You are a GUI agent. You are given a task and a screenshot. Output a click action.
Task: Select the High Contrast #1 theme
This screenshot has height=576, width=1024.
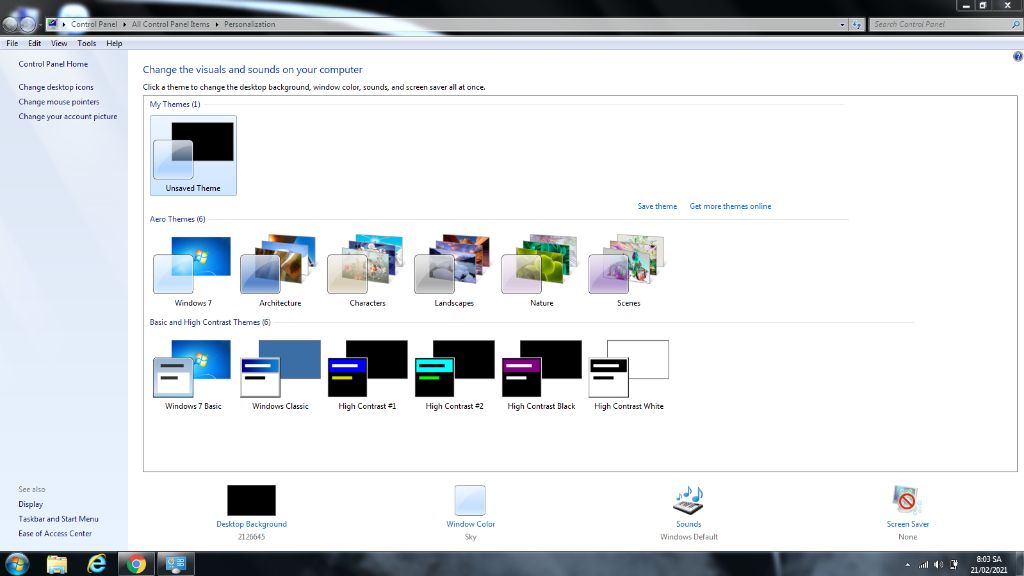(x=367, y=375)
